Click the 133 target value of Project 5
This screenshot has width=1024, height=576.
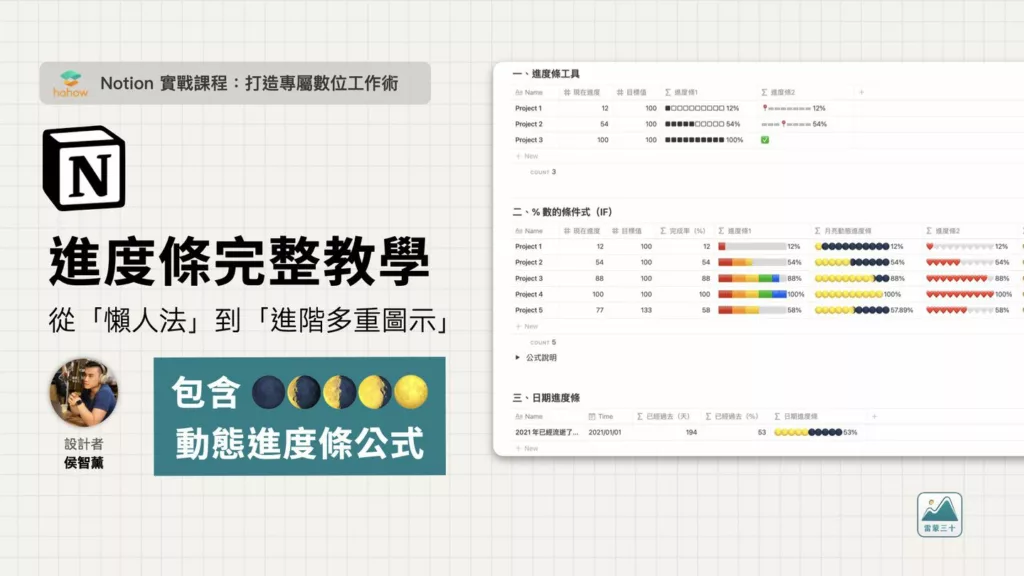coord(646,310)
